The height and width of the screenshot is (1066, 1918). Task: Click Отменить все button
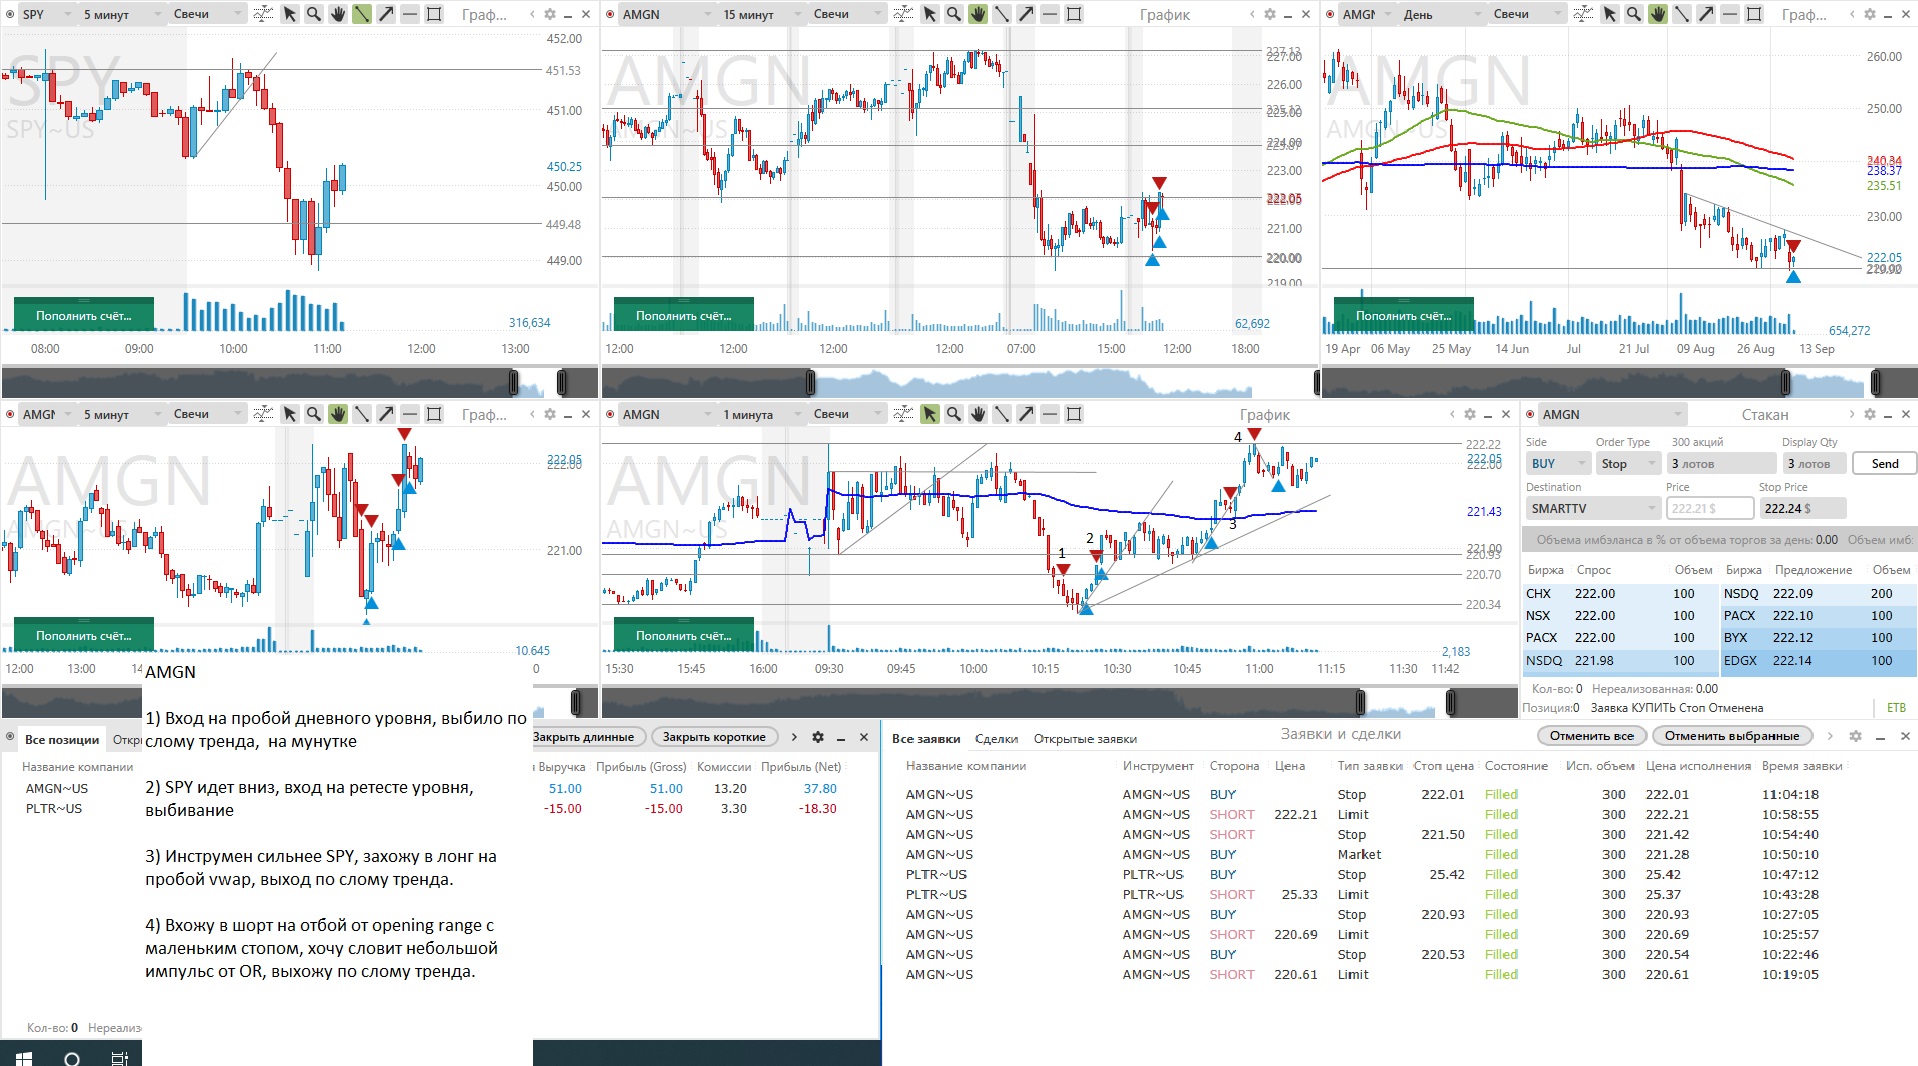click(x=1592, y=736)
